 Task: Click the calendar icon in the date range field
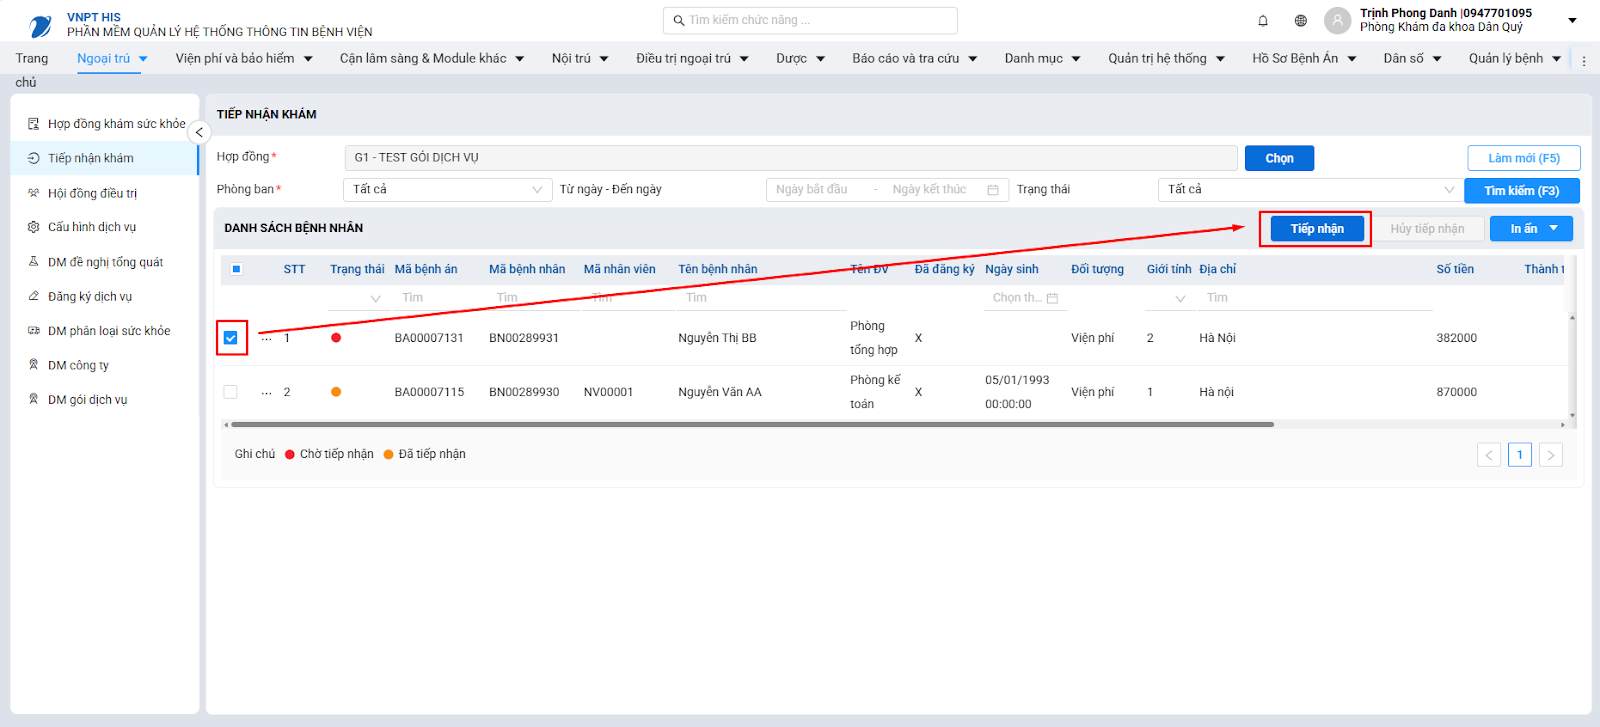pos(993,190)
